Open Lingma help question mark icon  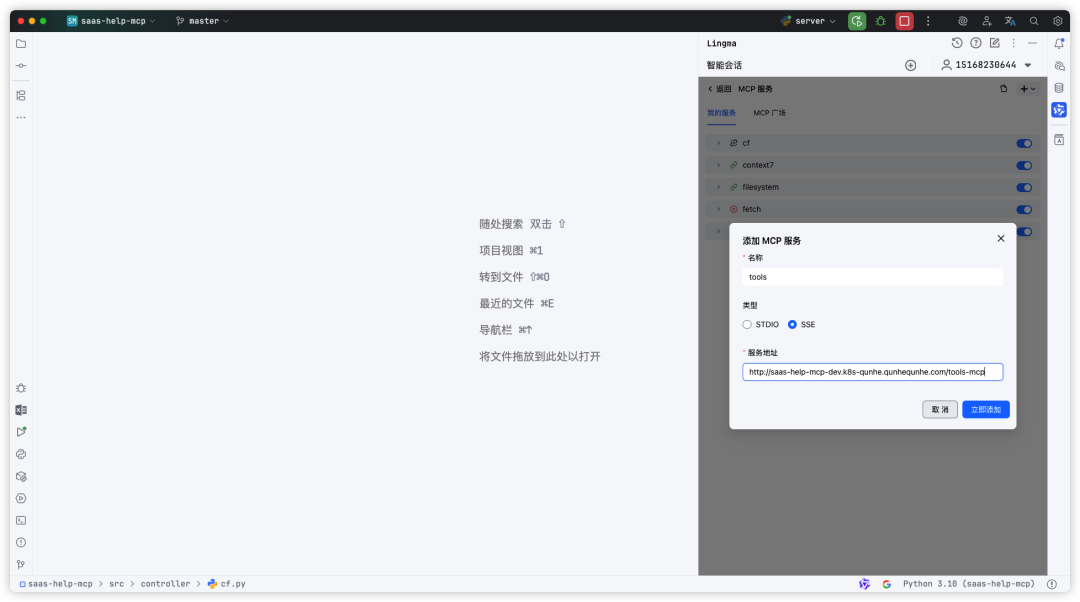[976, 43]
